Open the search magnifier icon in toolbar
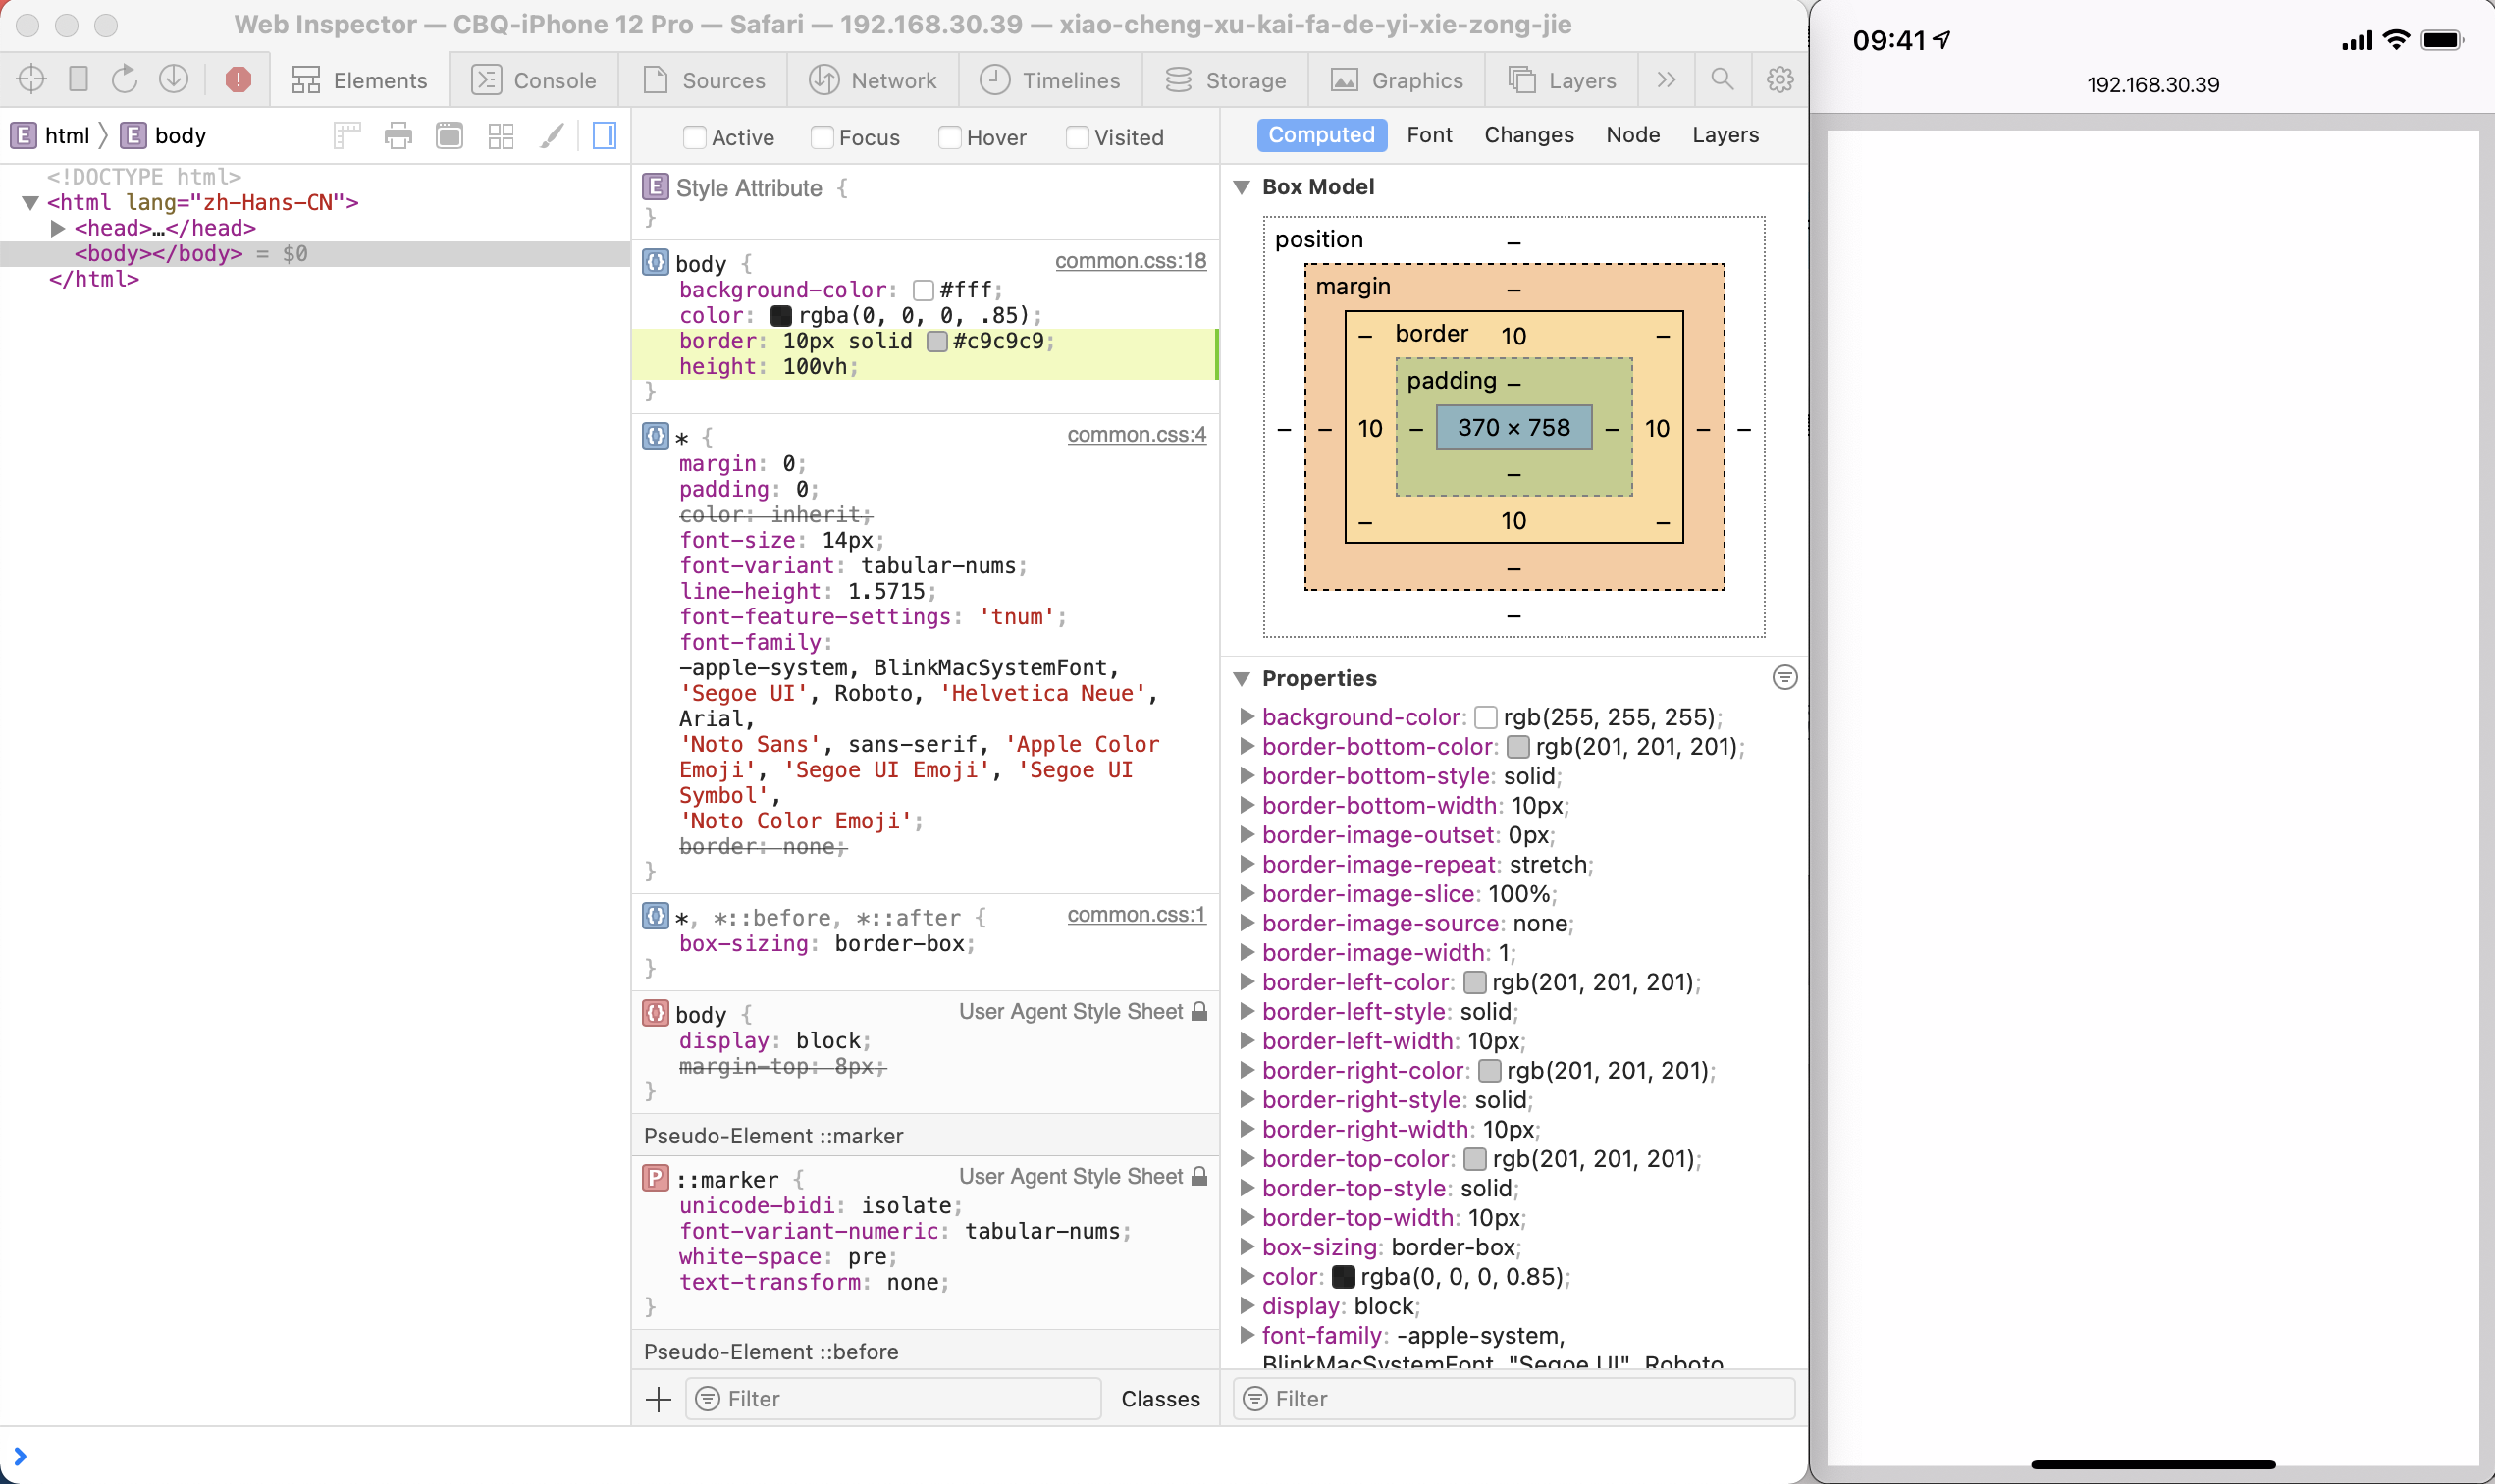The height and width of the screenshot is (1484, 2495). [1722, 79]
